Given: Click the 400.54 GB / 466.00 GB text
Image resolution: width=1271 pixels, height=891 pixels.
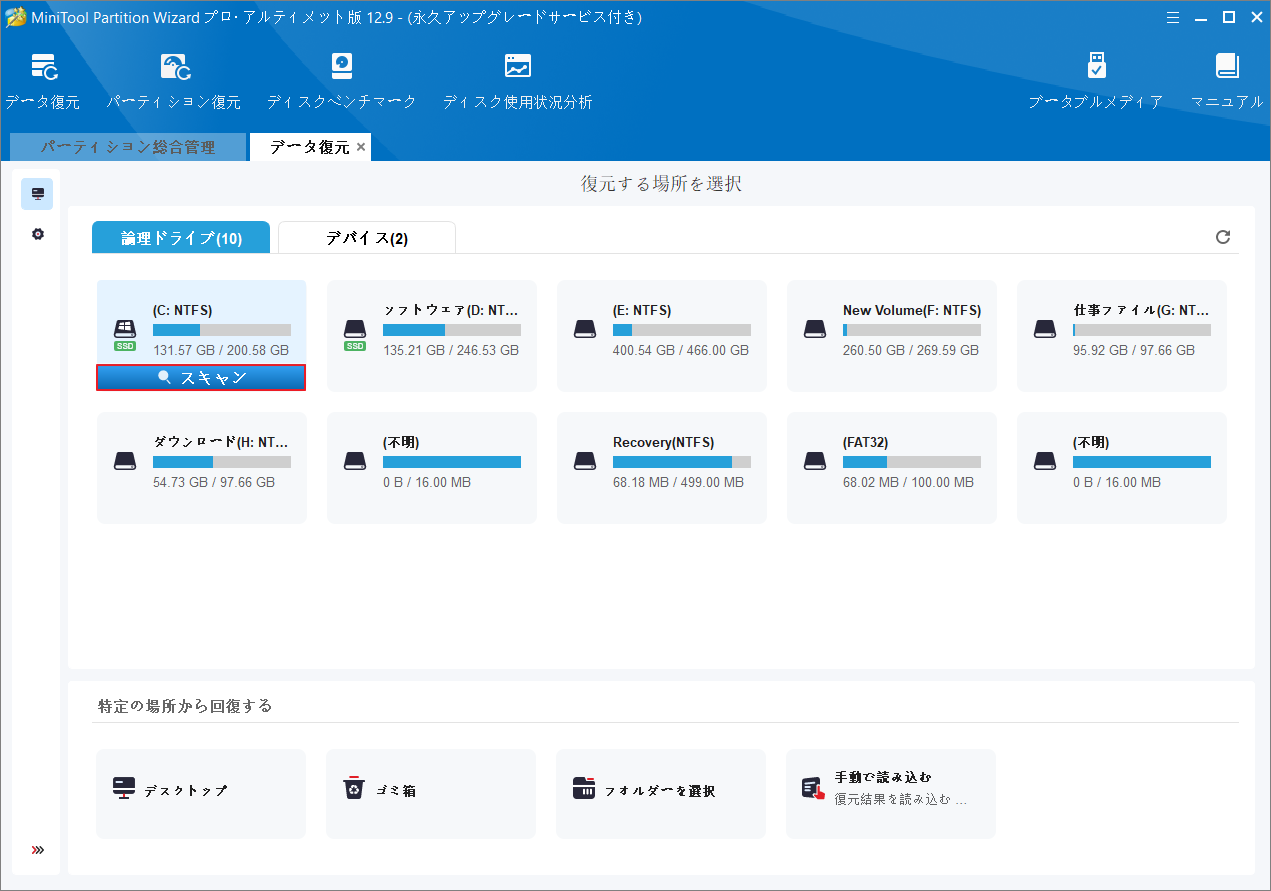Looking at the screenshot, I should coord(681,350).
